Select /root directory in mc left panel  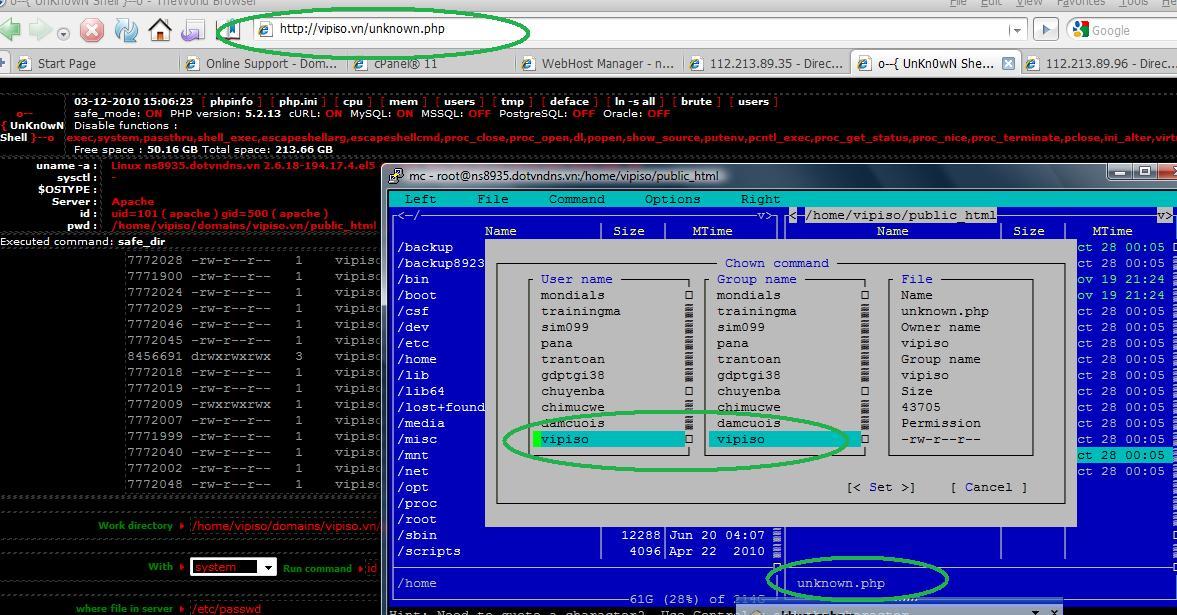[x=417, y=520]
